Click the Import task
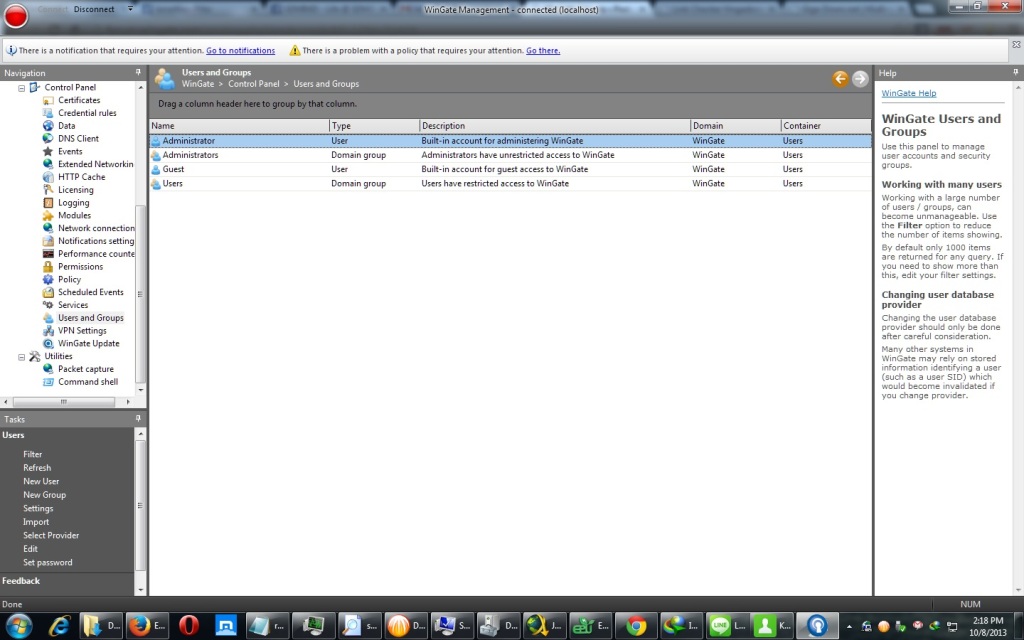The image size is (1024, 640). point(36,522)
